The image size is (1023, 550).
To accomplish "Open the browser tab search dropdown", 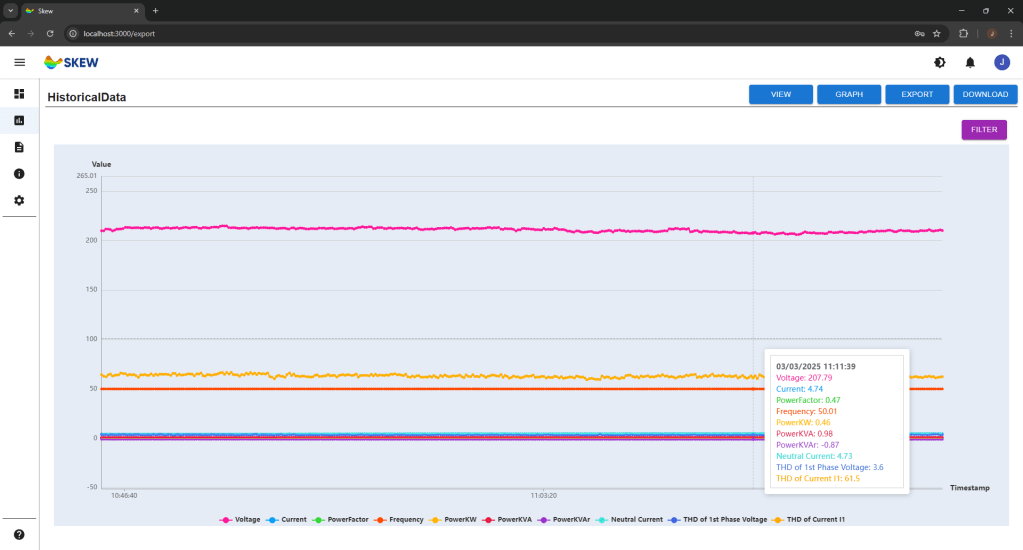I will point(10,10).
